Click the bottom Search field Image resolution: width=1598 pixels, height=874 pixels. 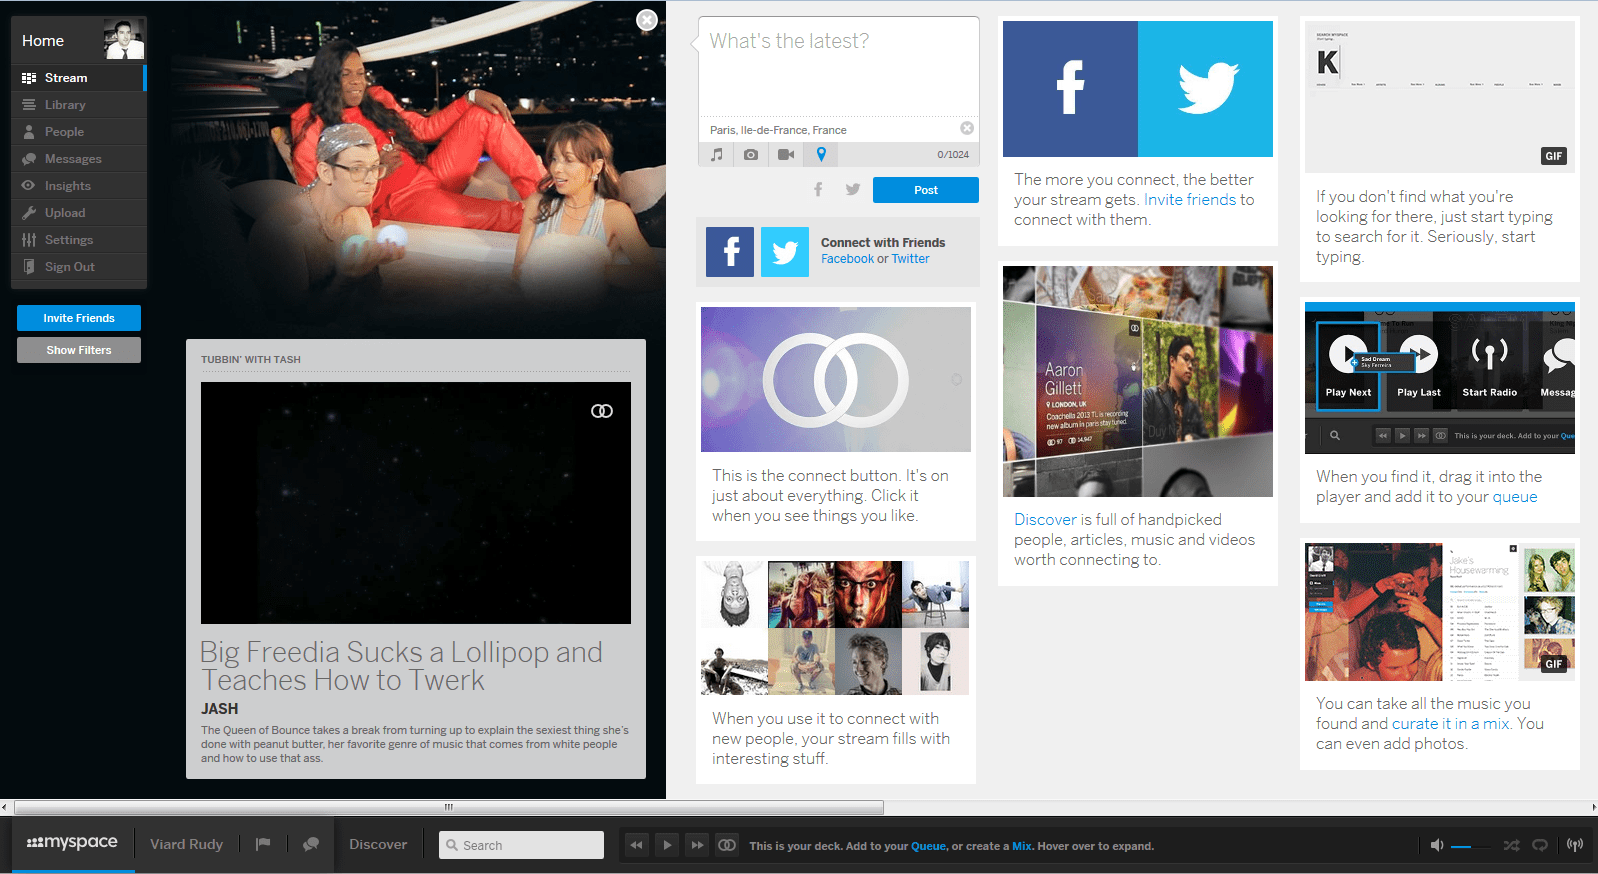[521, 845]
